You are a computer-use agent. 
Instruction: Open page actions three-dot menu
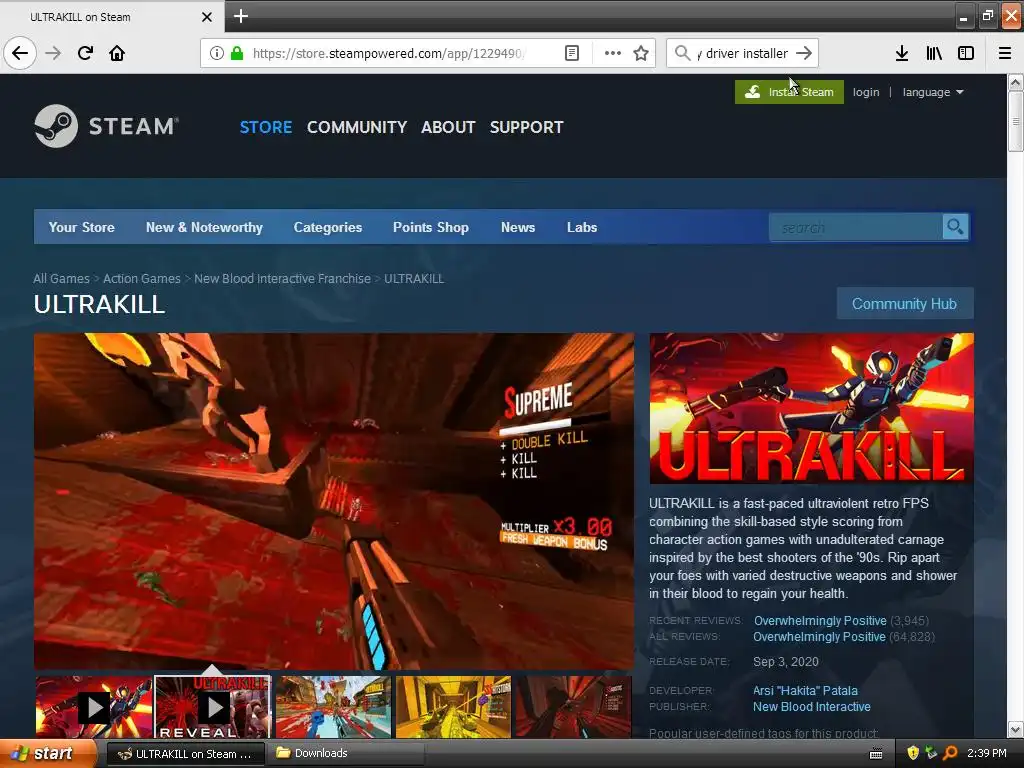point(613,53)
